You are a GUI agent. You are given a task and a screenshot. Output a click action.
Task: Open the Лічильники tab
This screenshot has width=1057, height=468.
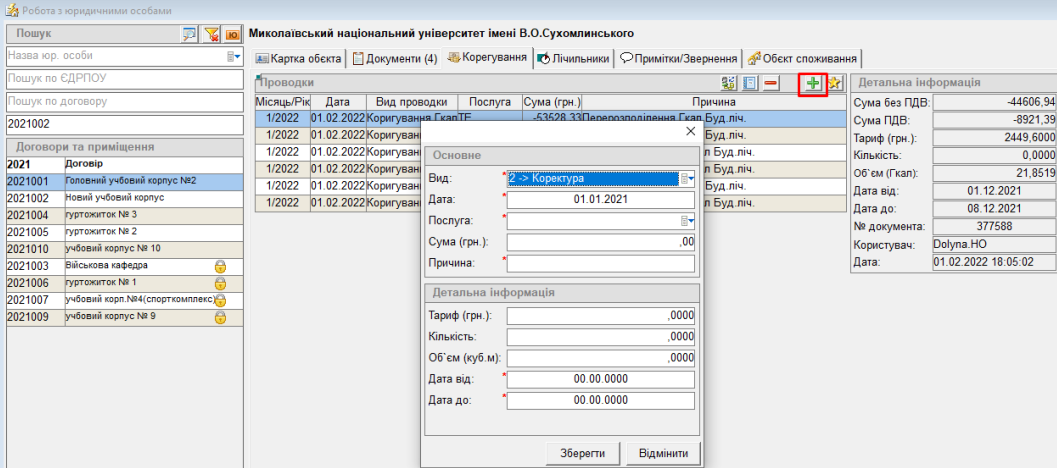click(574, 58)
